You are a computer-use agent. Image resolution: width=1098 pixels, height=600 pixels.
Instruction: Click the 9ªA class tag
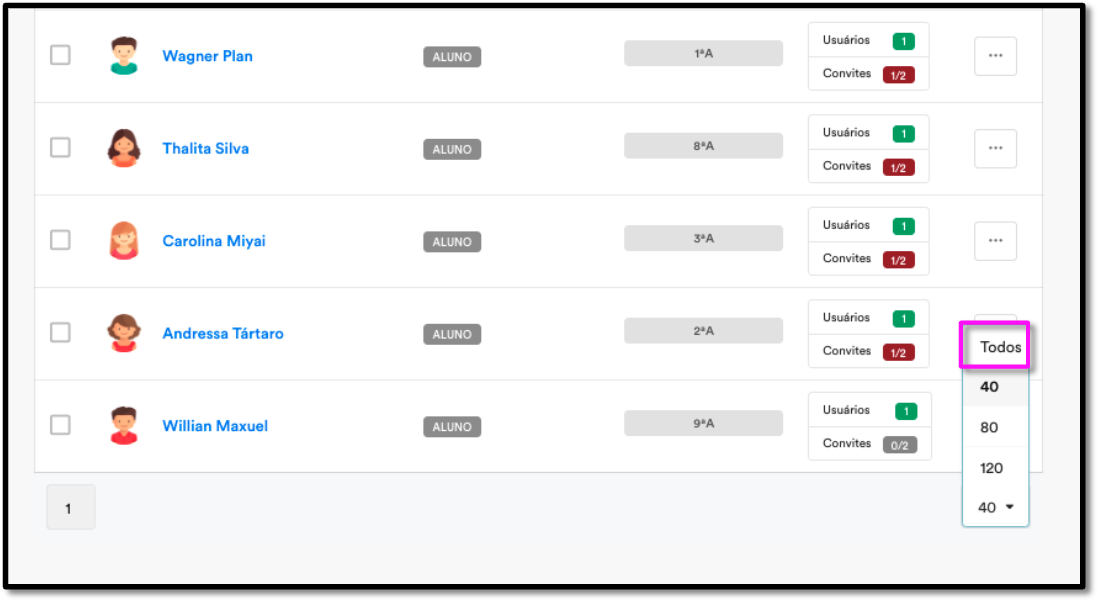703,424
